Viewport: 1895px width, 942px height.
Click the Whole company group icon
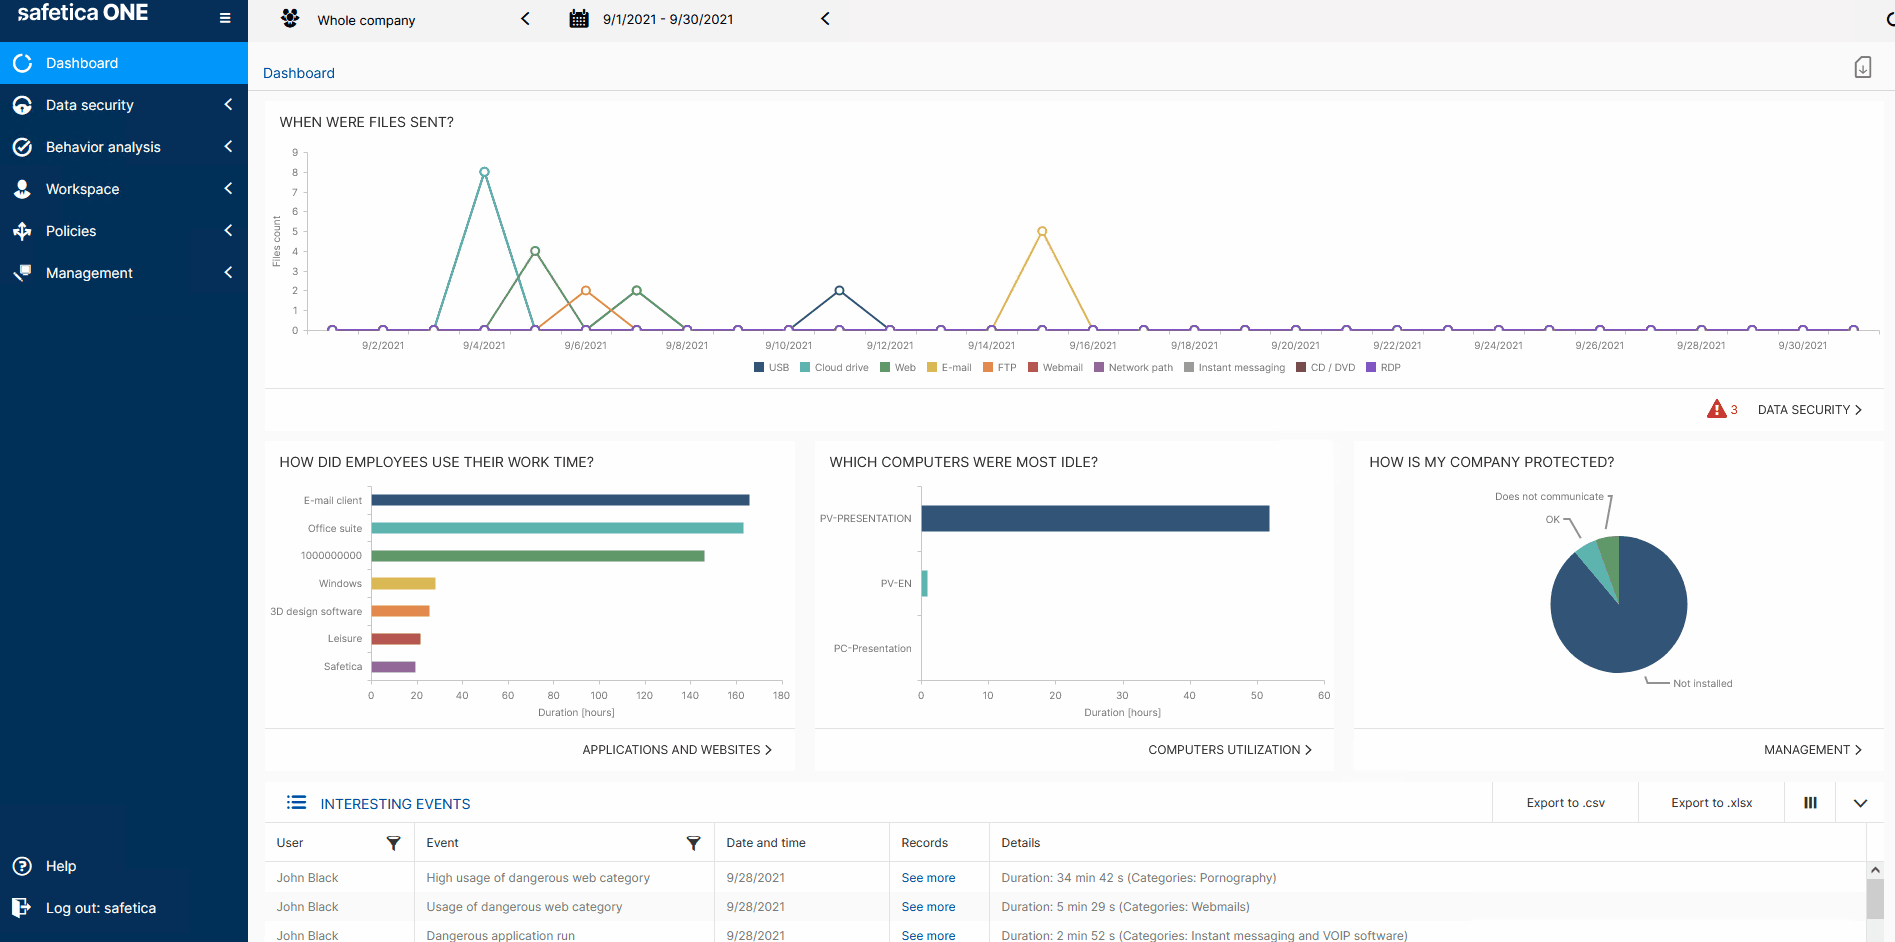[x=290, y=19]
